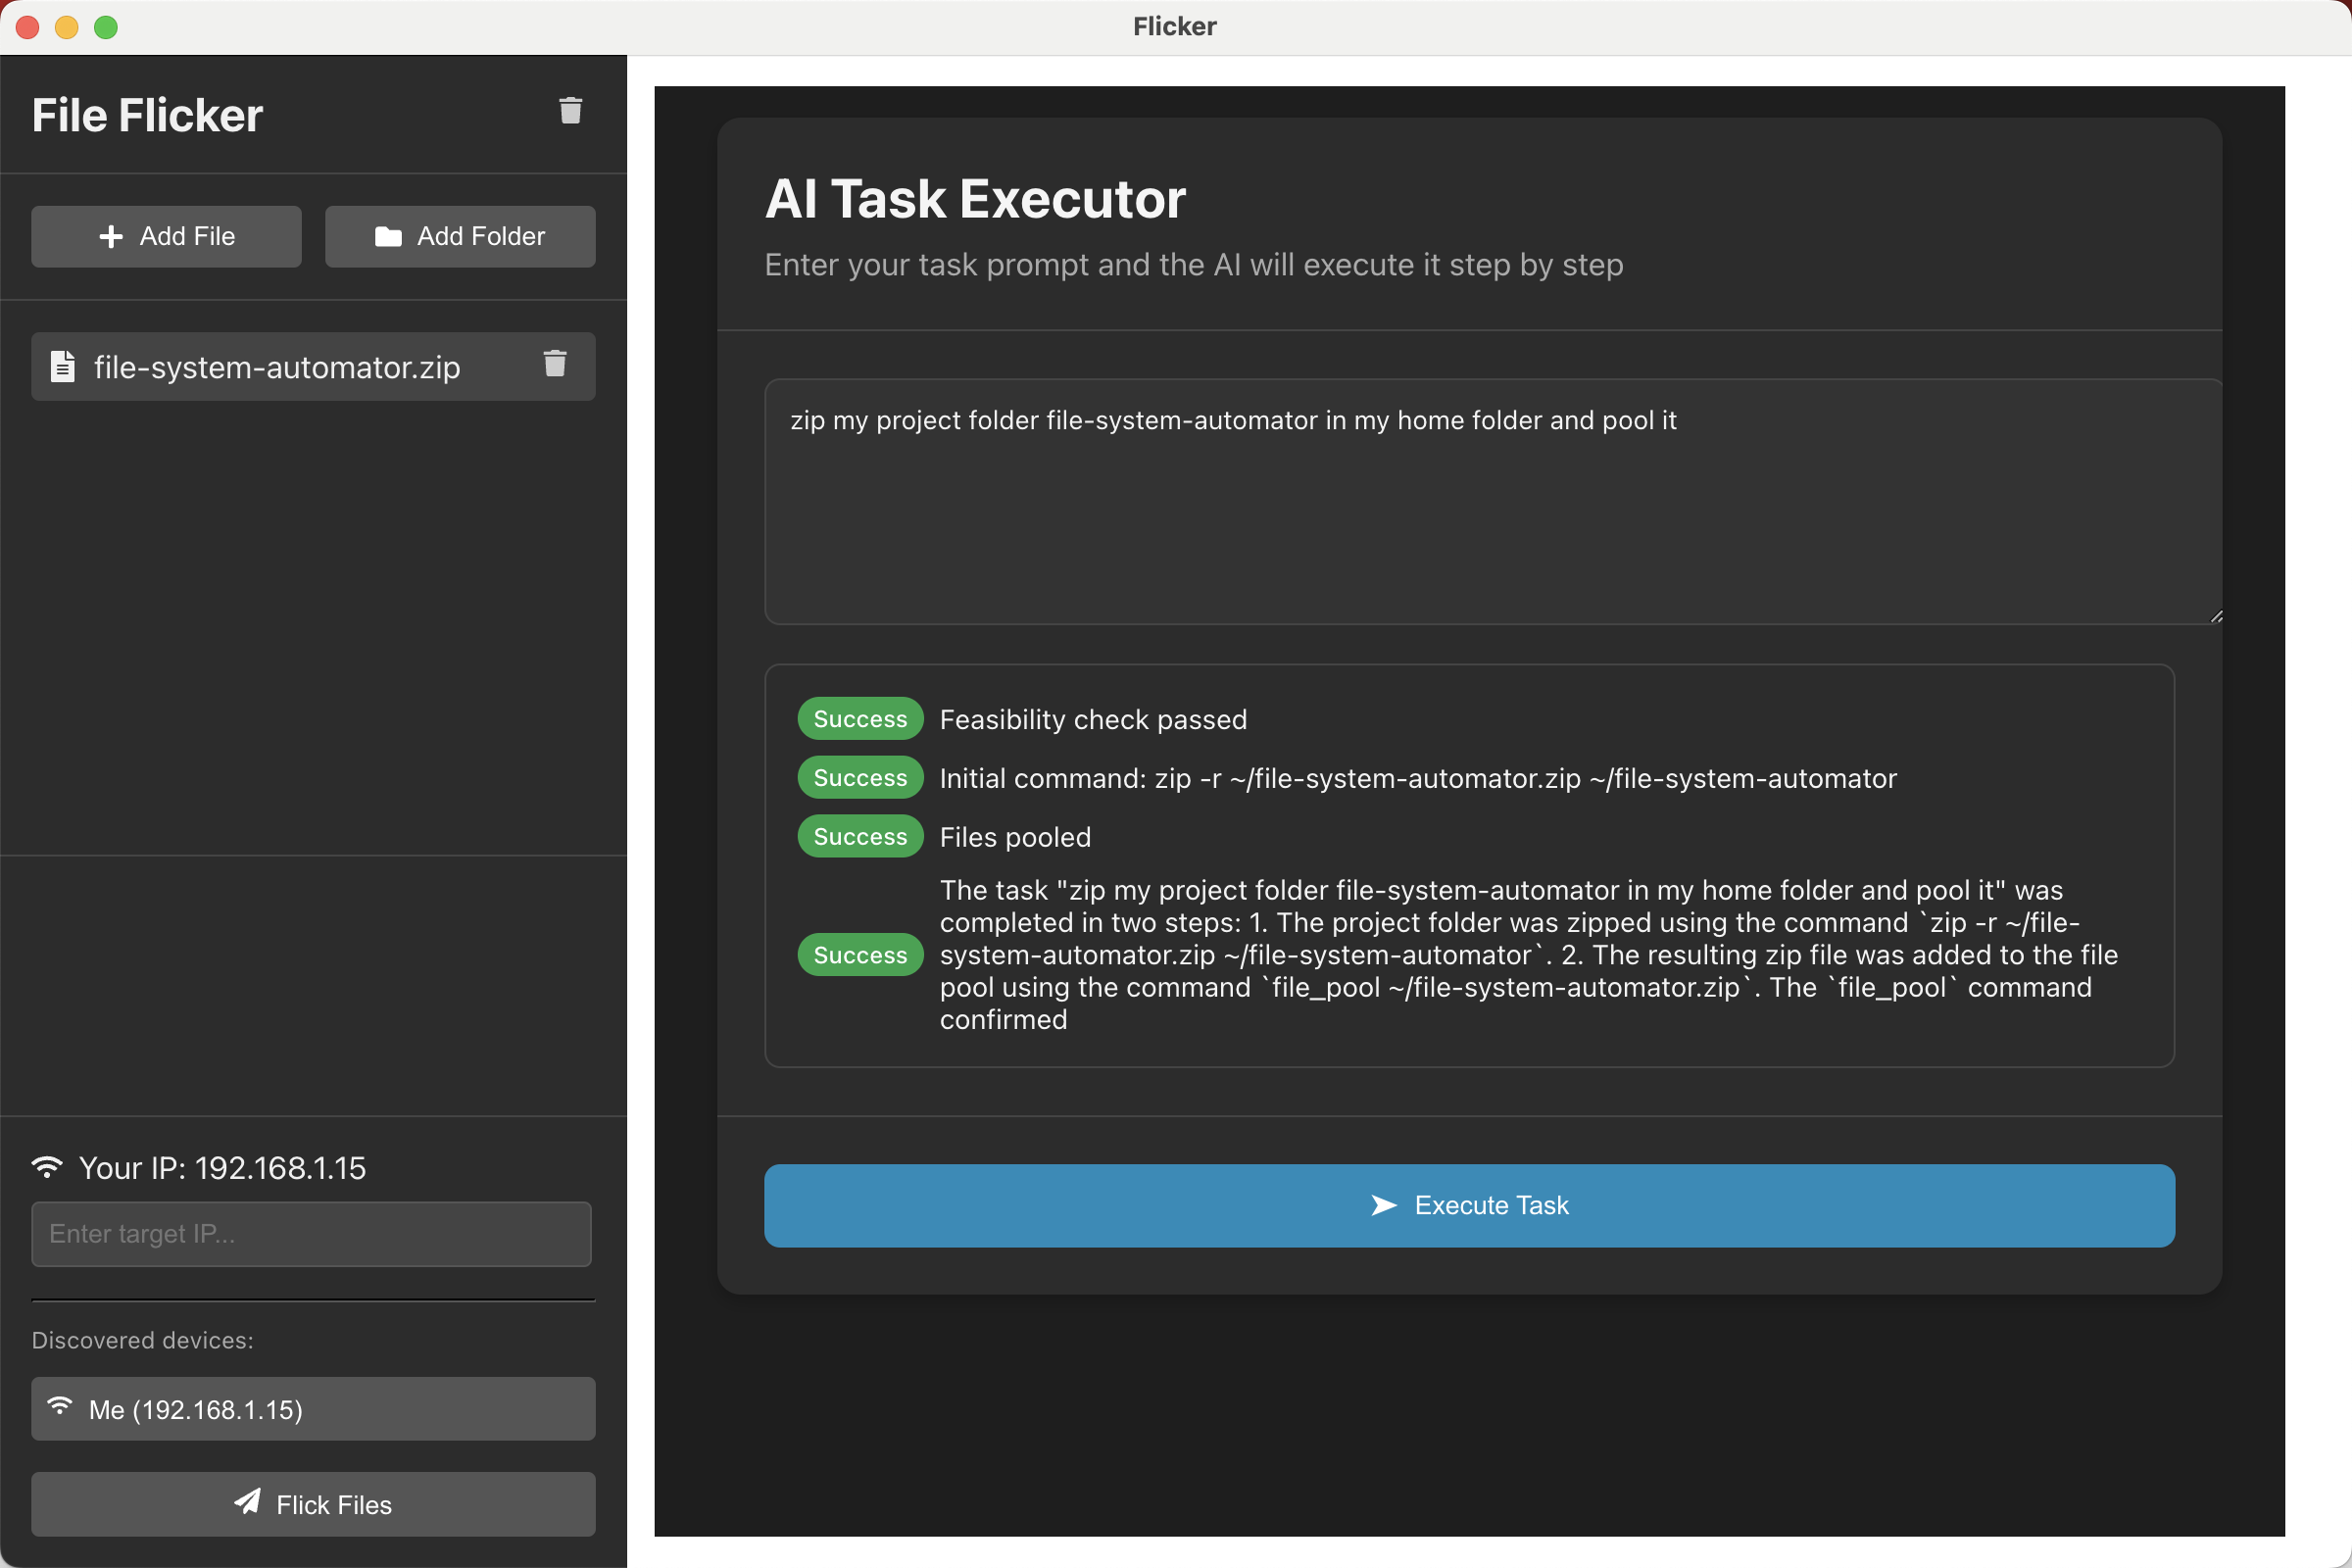This screenshot has width=2352, height=1568.
Task: Delete file-system-automator.zip using its trash icon
Action: click(555, 363)
